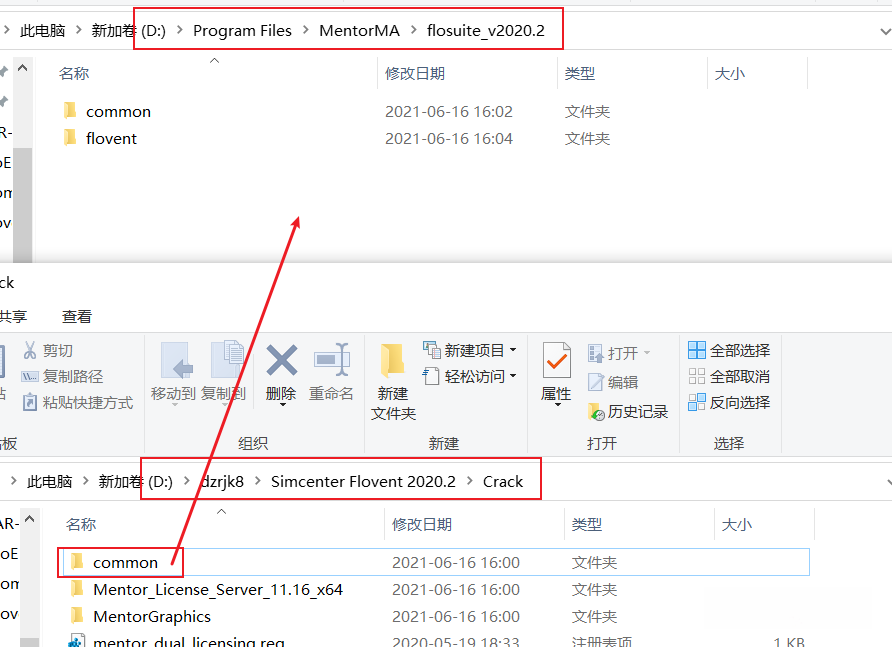Open the Properties (属性) dropdown arrow
Screen dimensions: 892x647
click(558, 405)
